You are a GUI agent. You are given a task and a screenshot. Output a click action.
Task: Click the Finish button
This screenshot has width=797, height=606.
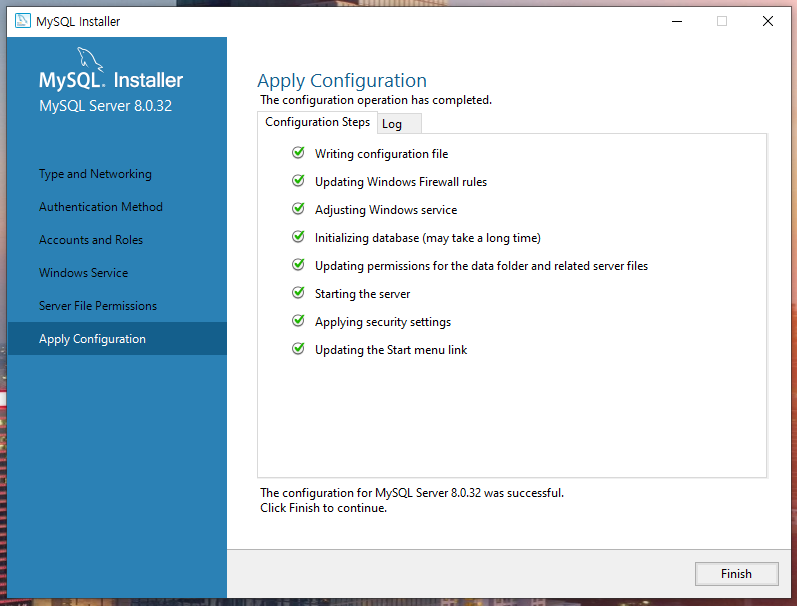pos(737,573)
